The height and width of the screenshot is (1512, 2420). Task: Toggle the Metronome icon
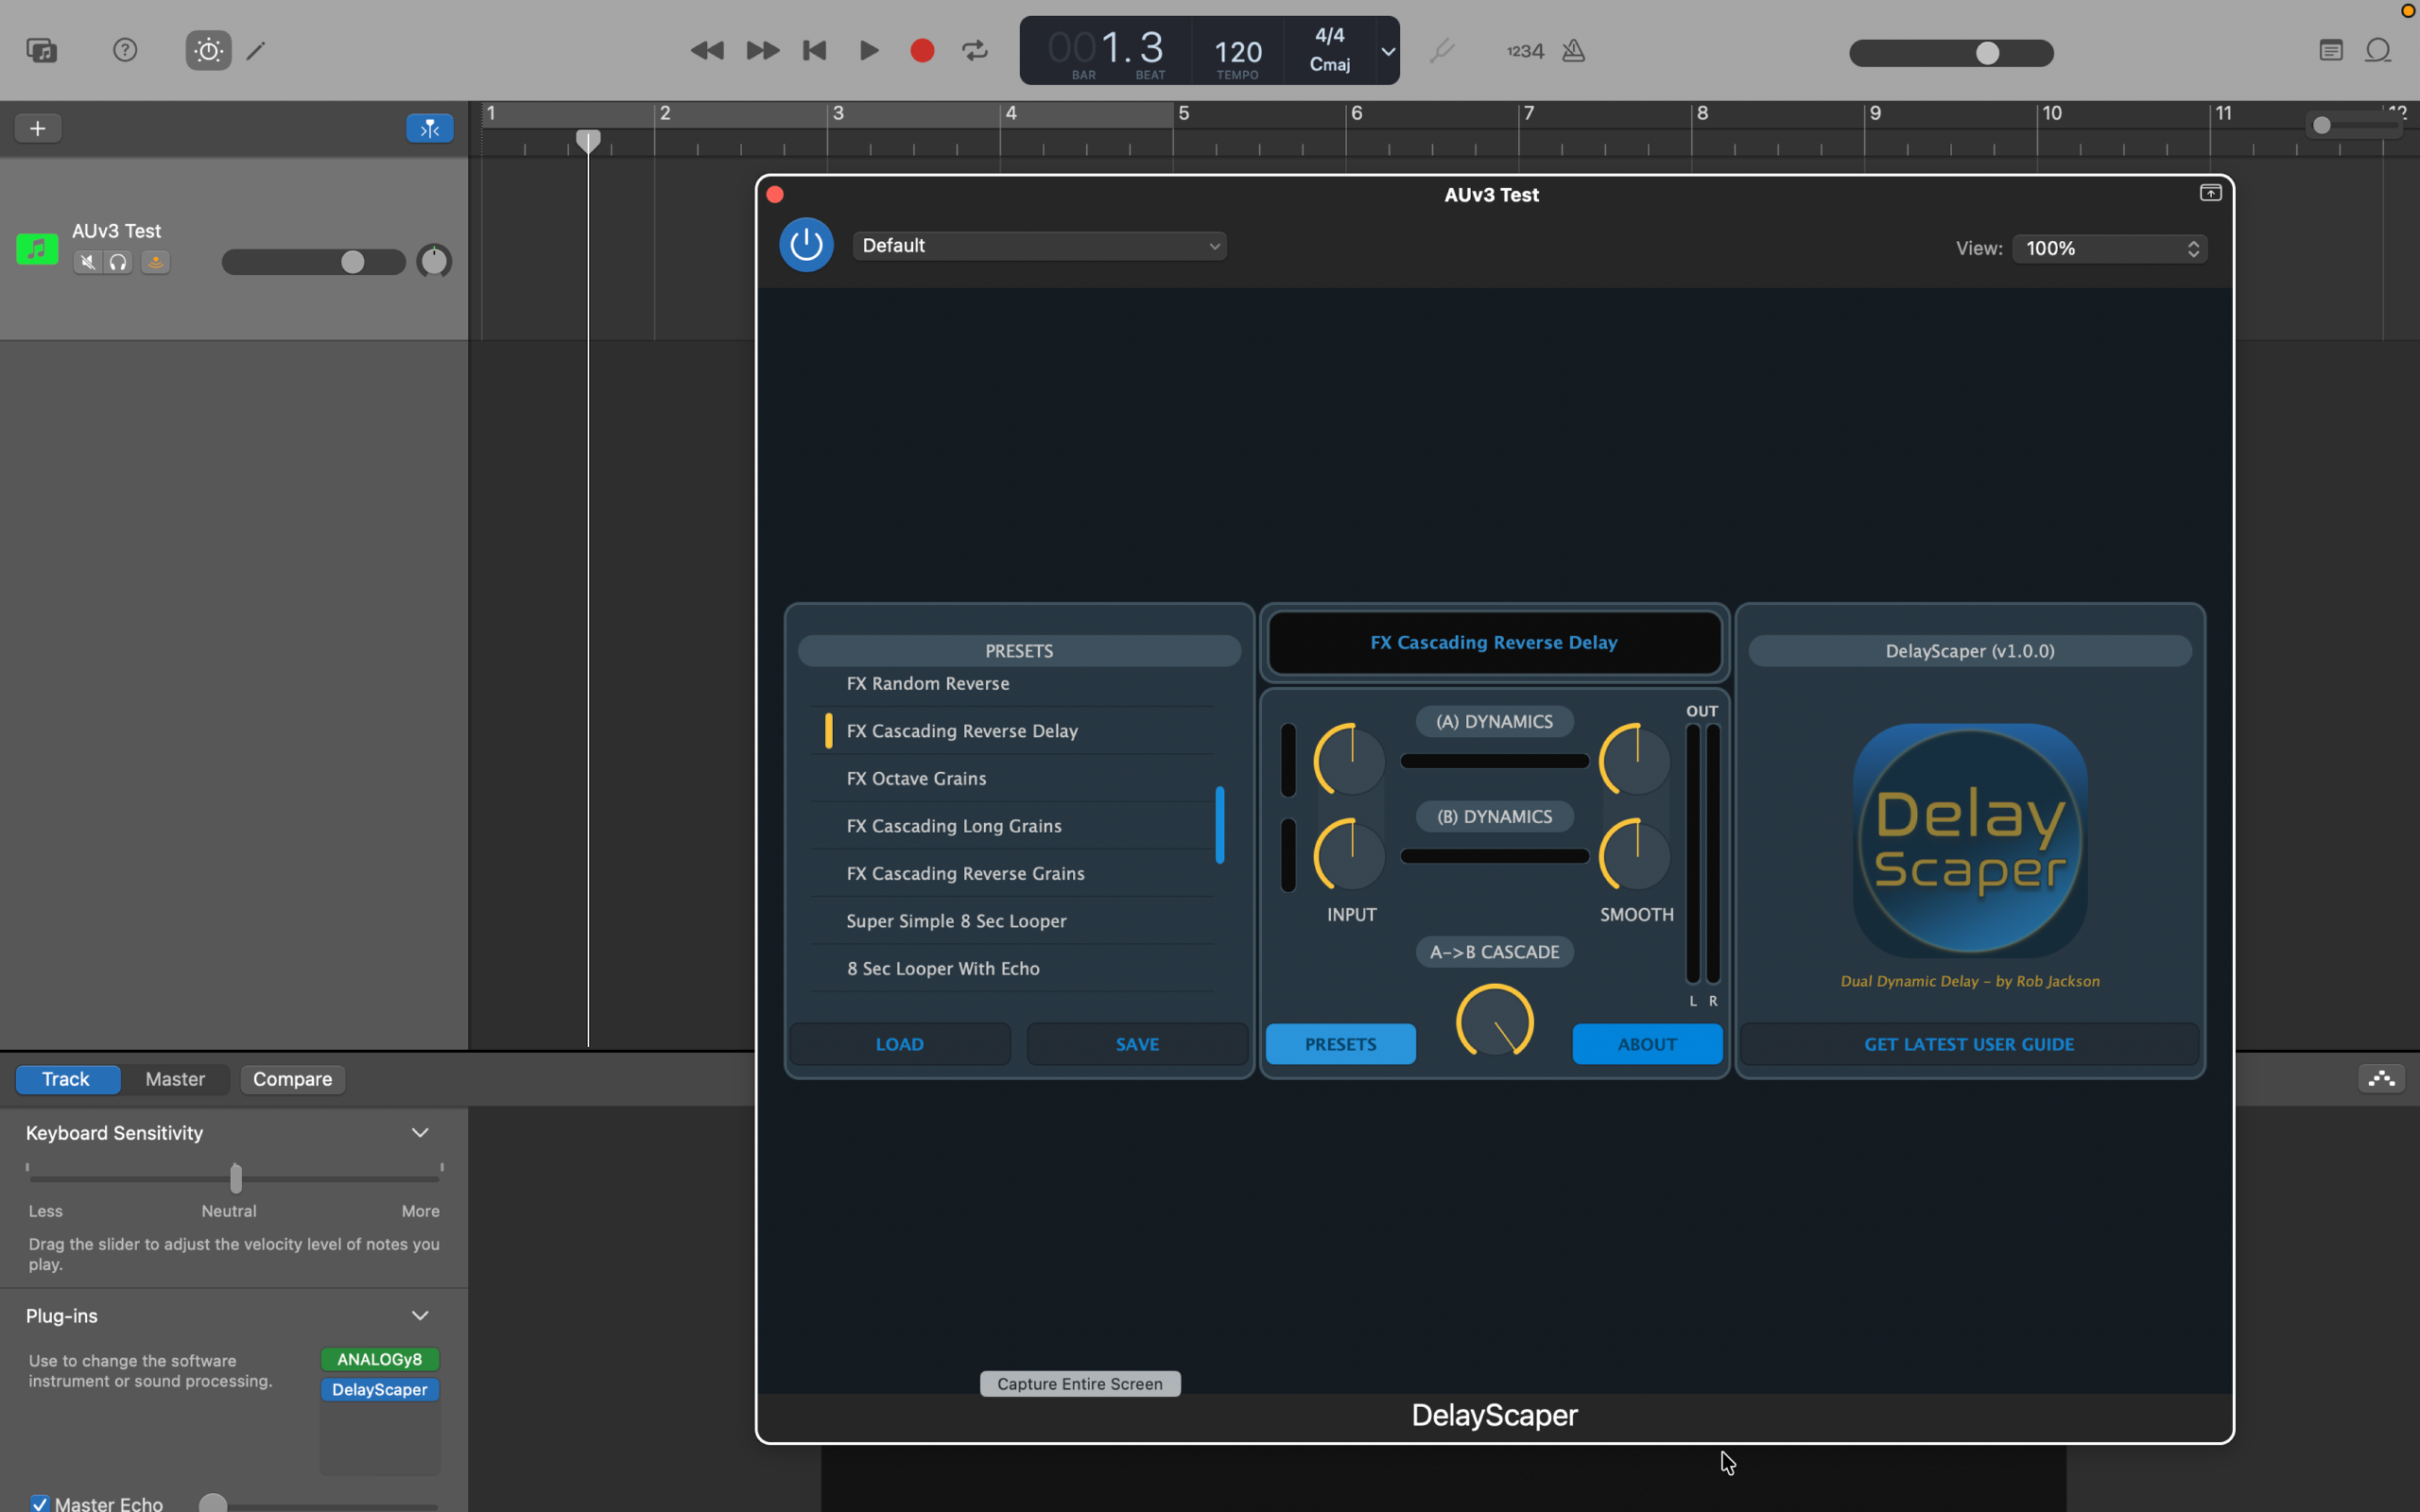point(1573,50)
